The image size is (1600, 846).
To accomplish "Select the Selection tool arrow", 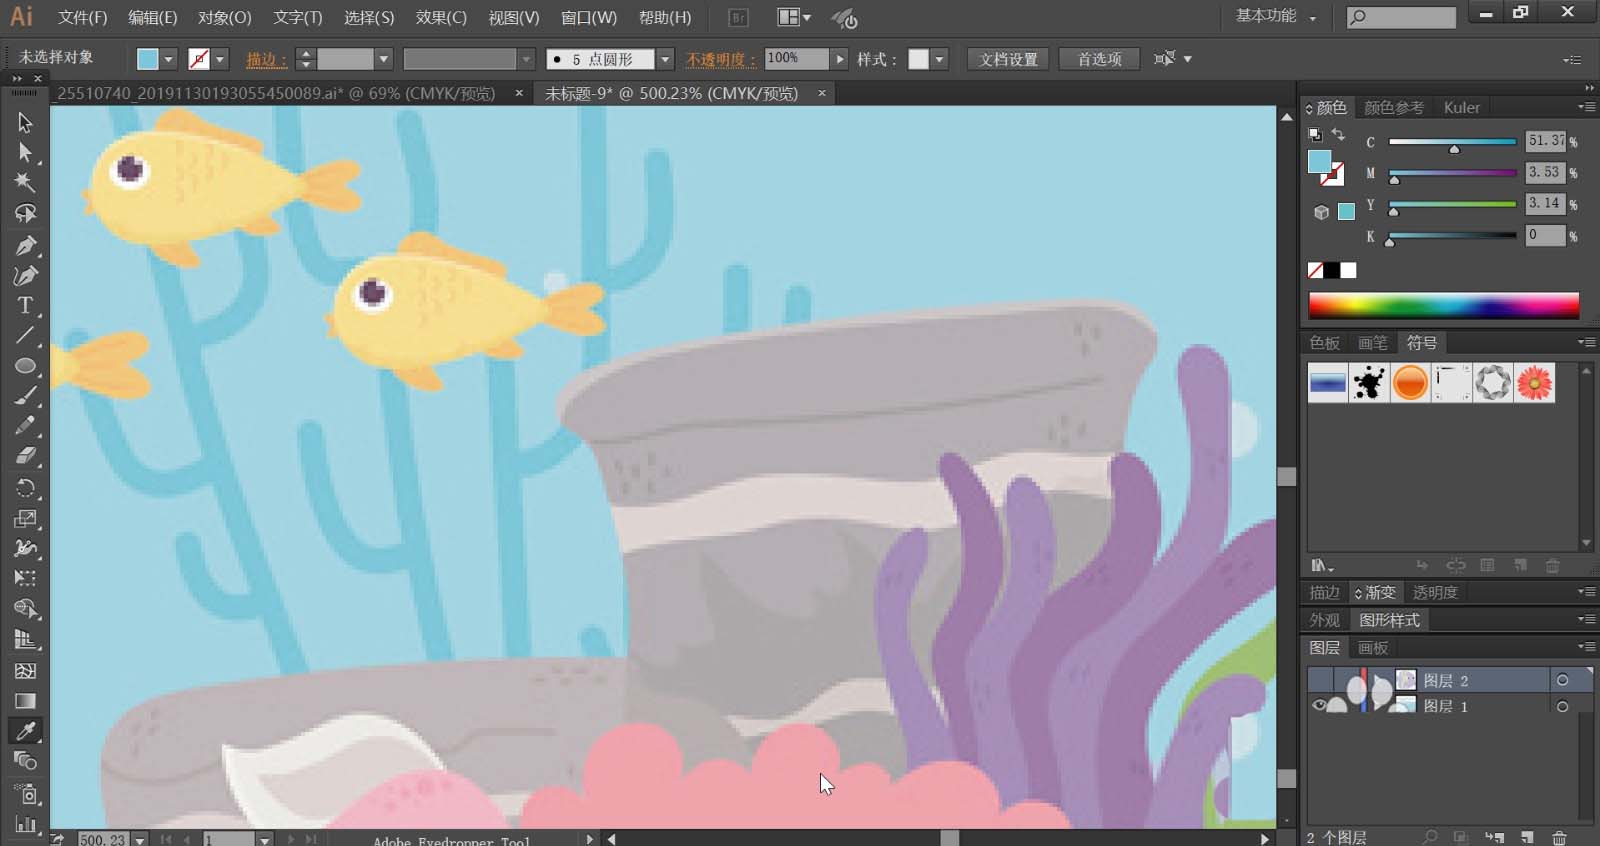I will click(25, 122).
